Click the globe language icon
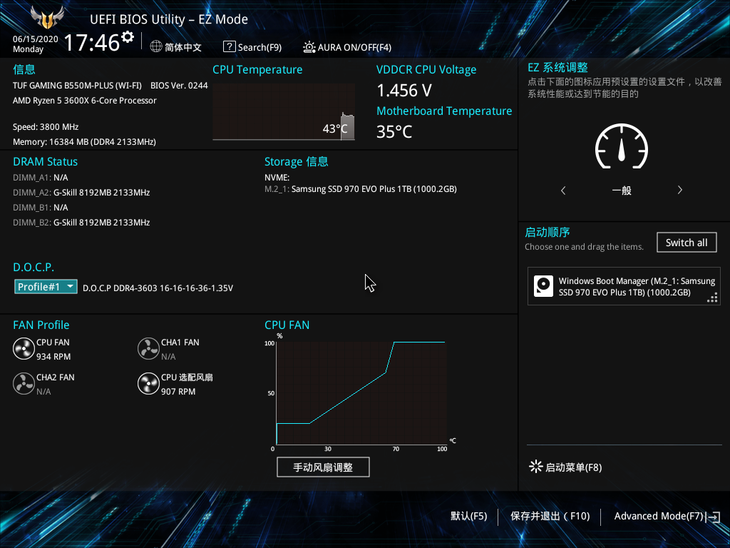 157,46
